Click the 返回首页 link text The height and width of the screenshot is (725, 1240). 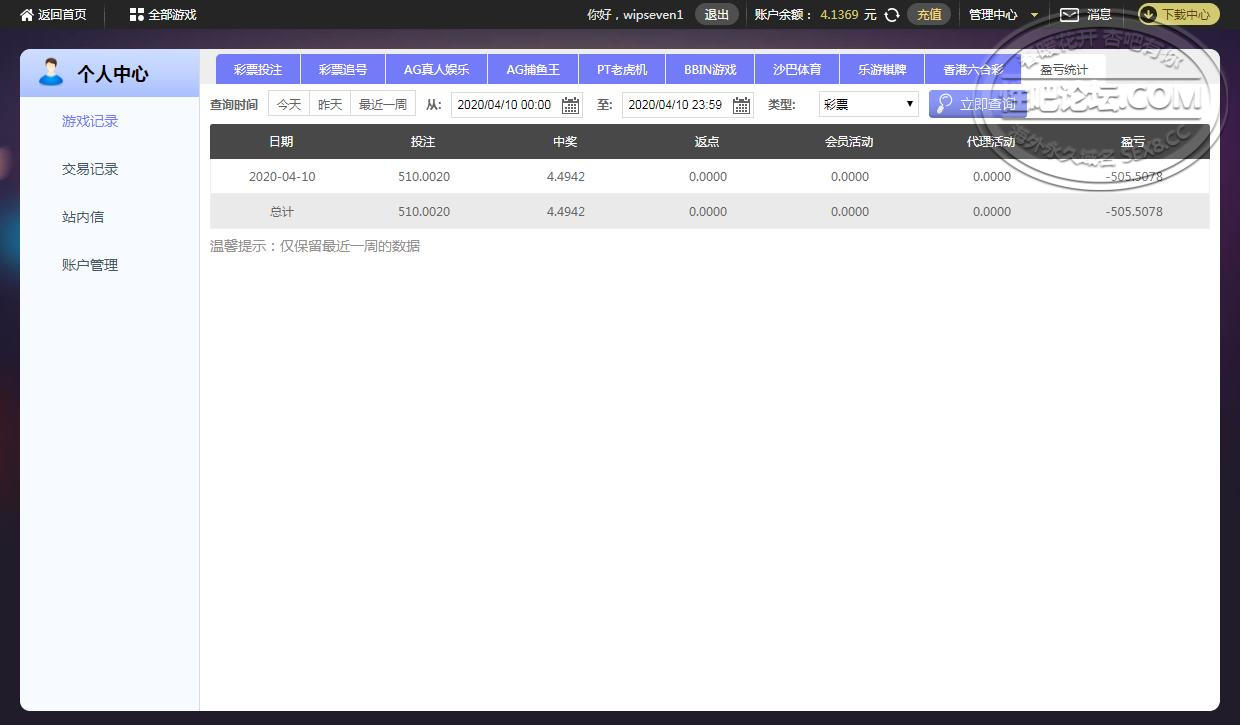coord(62,15)
